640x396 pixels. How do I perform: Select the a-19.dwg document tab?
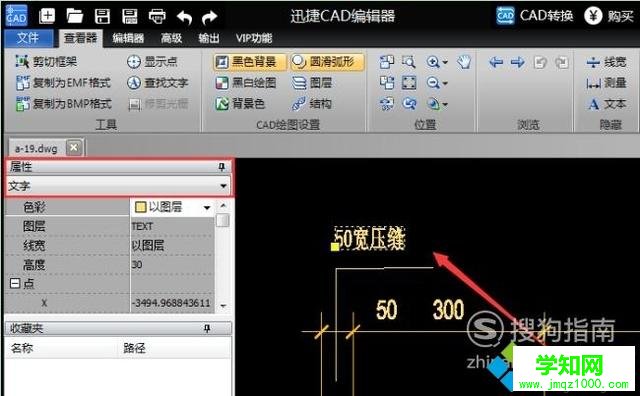point(36,148)
